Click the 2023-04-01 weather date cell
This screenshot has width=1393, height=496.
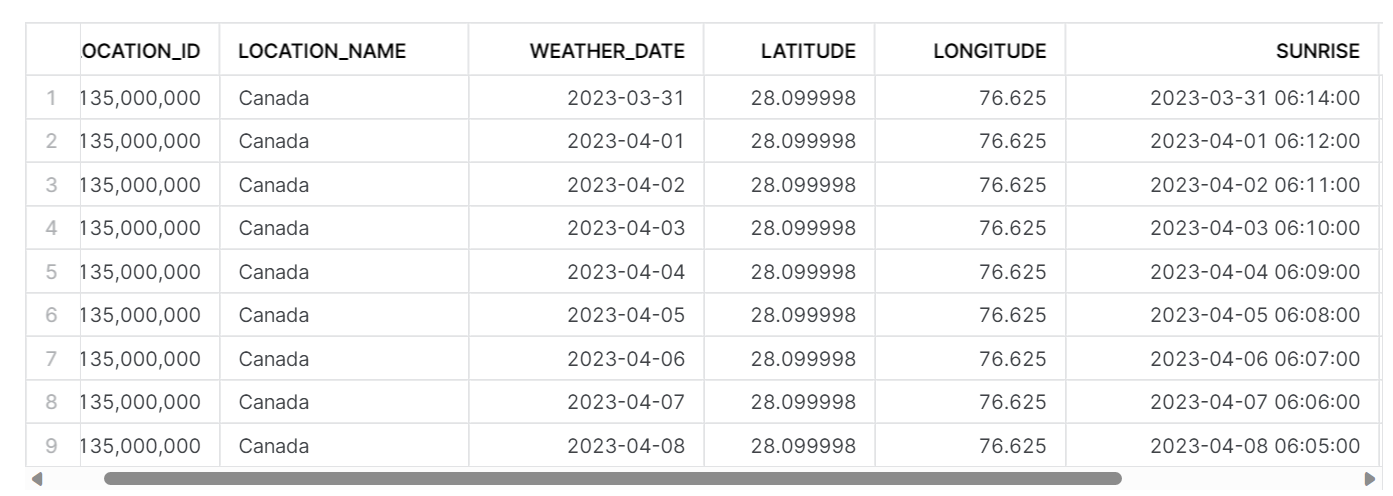pos(626,141)
